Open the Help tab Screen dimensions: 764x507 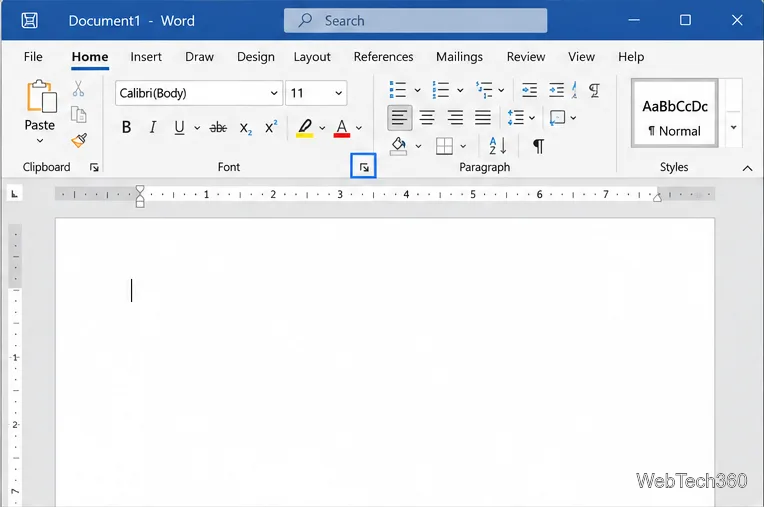pos(631,57)
